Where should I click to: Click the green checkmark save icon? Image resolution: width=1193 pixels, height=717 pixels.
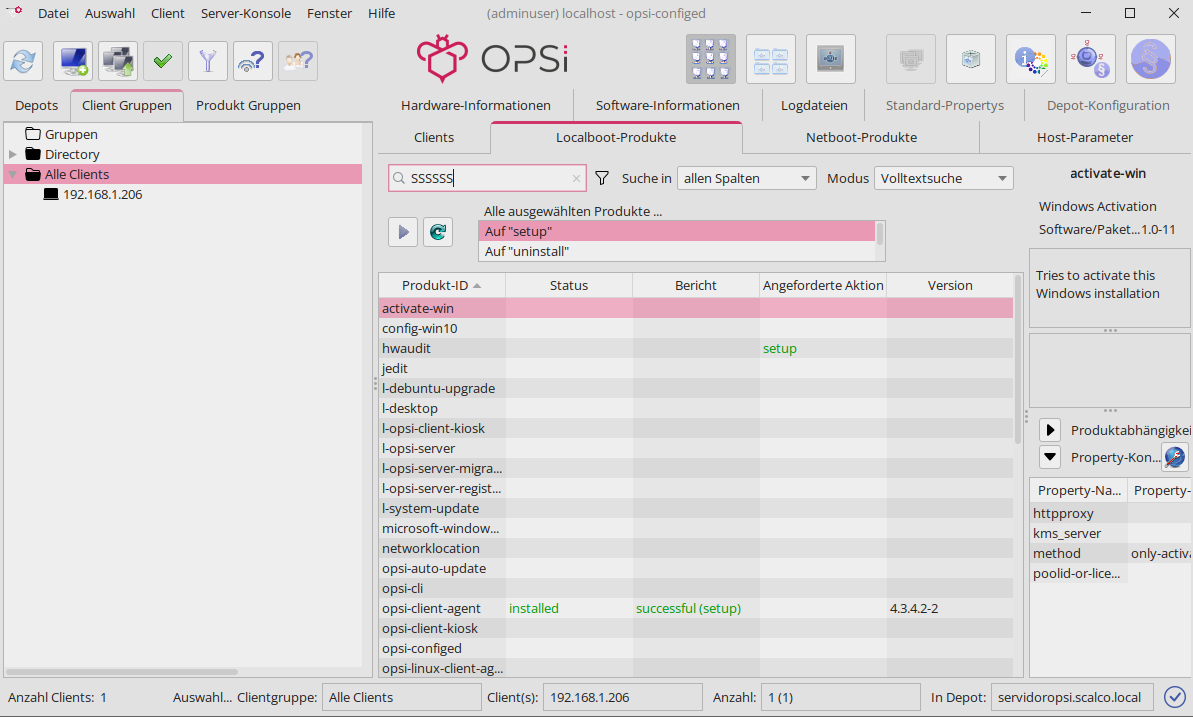click(x=162, y=61)
